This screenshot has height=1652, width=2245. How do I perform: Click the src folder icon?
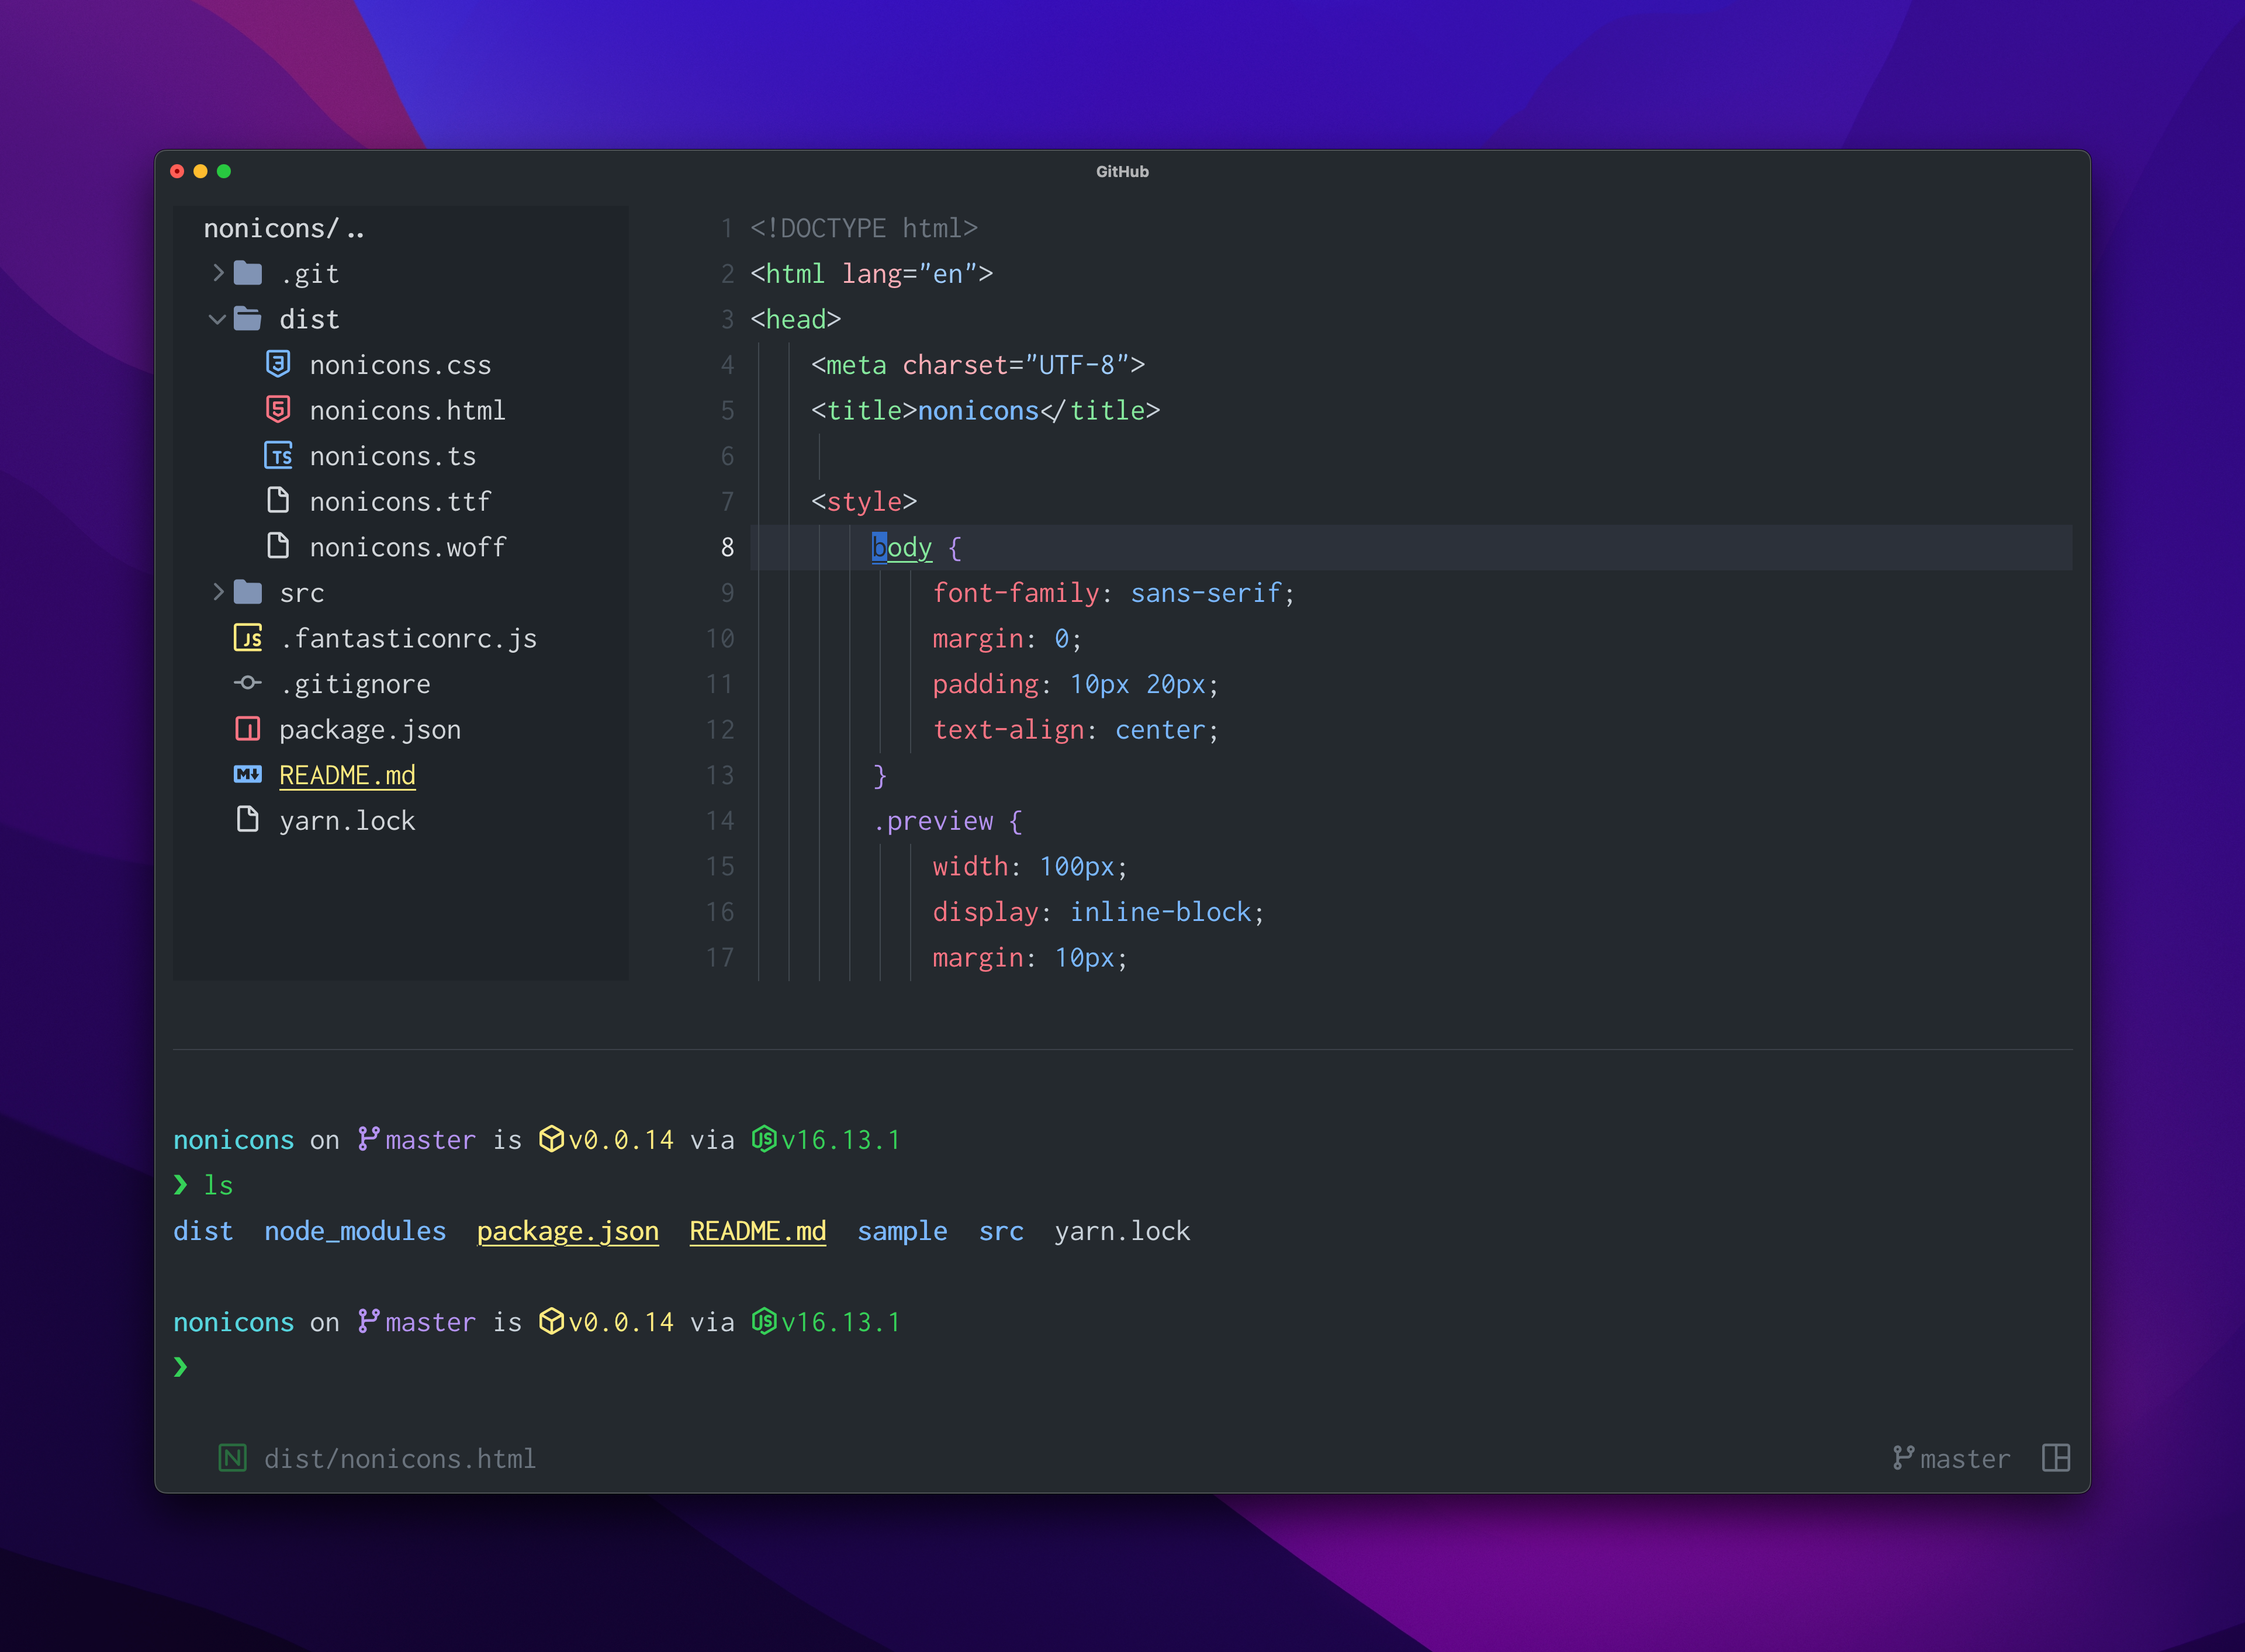click(248, 592)
